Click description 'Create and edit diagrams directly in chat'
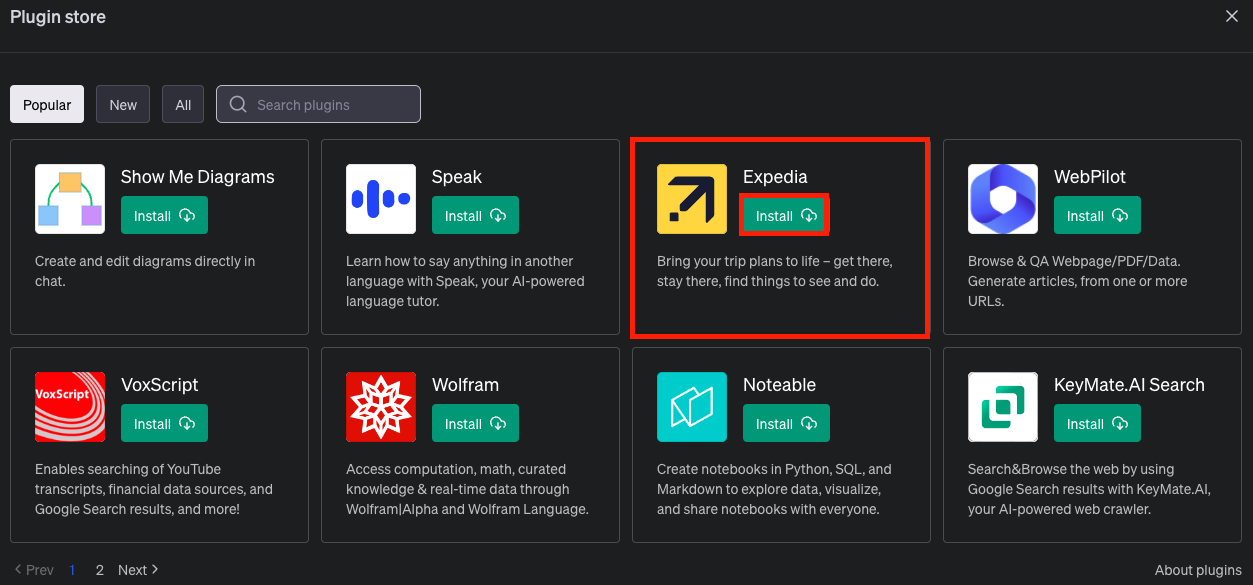The height and width of the screenshot is (585, 1253). [145, 271]
